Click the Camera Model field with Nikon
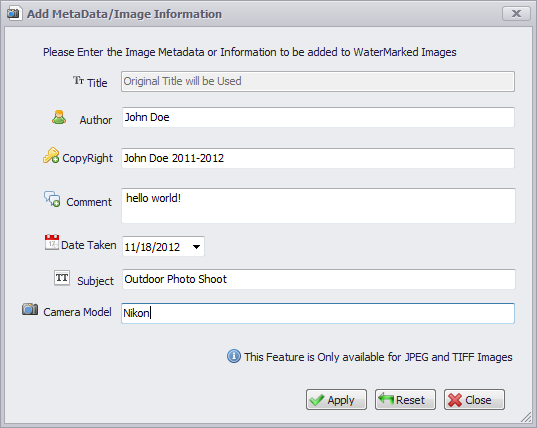 click(318, 313)
